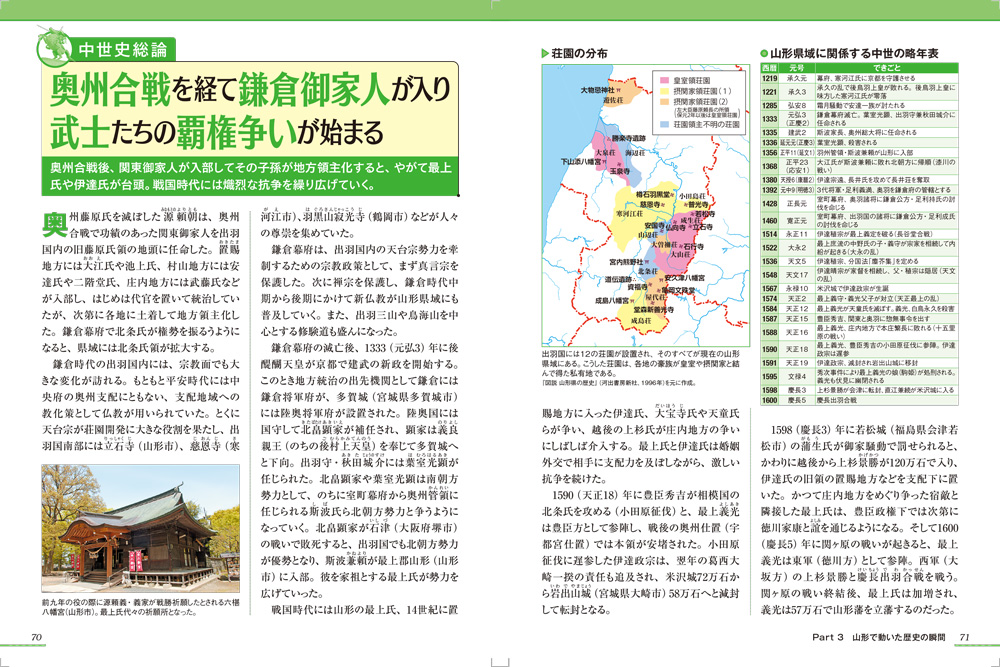
Task: Select the 1219 year cell
Action: [770, 78]
